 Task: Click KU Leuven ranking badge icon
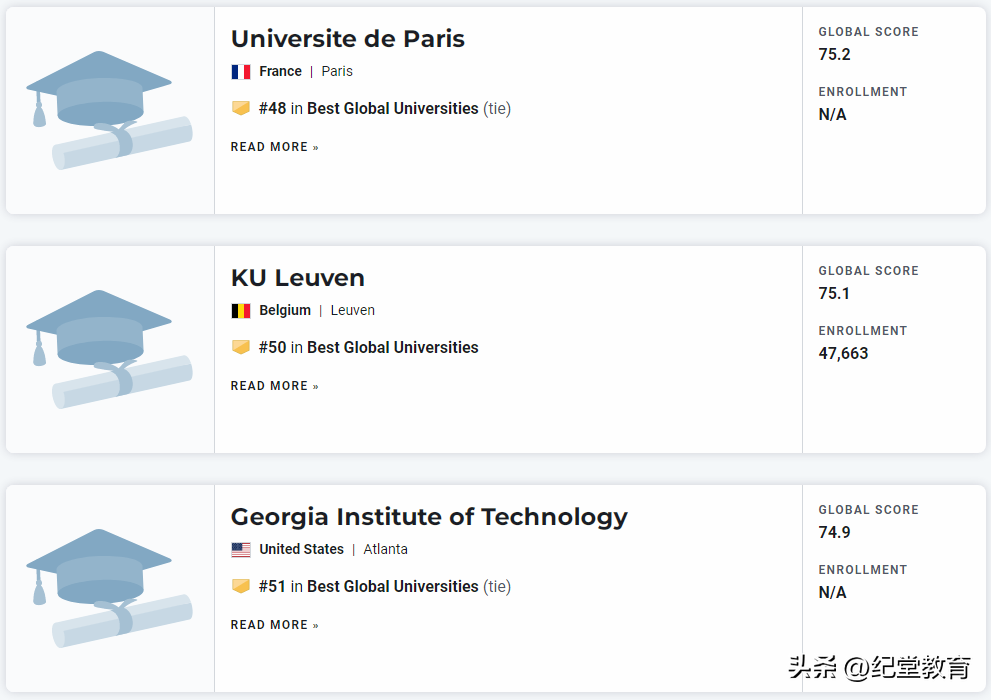241,347
